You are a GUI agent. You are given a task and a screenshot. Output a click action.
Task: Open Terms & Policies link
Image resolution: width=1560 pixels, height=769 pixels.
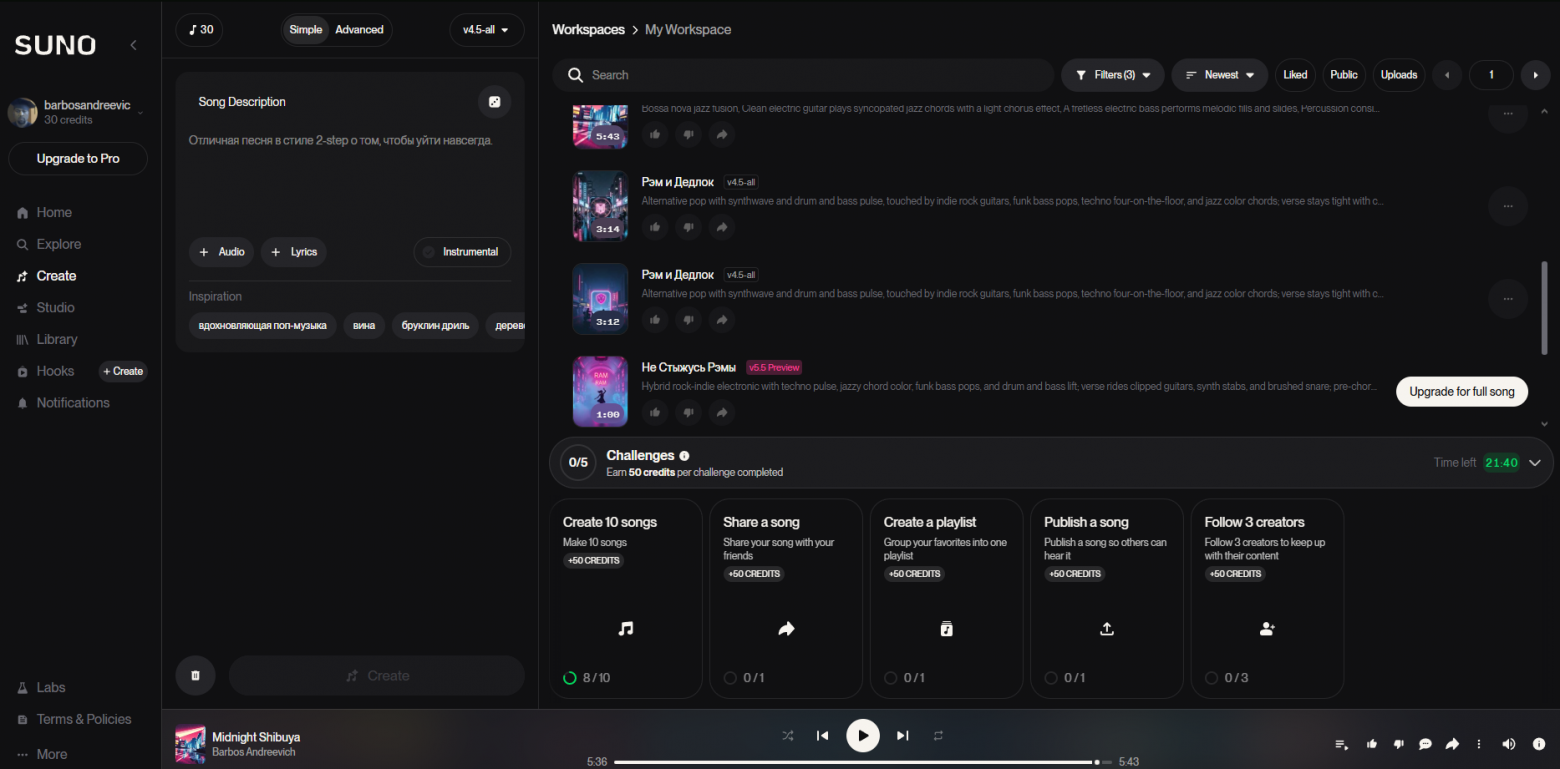pyautogui.click(x=74, y=719)
